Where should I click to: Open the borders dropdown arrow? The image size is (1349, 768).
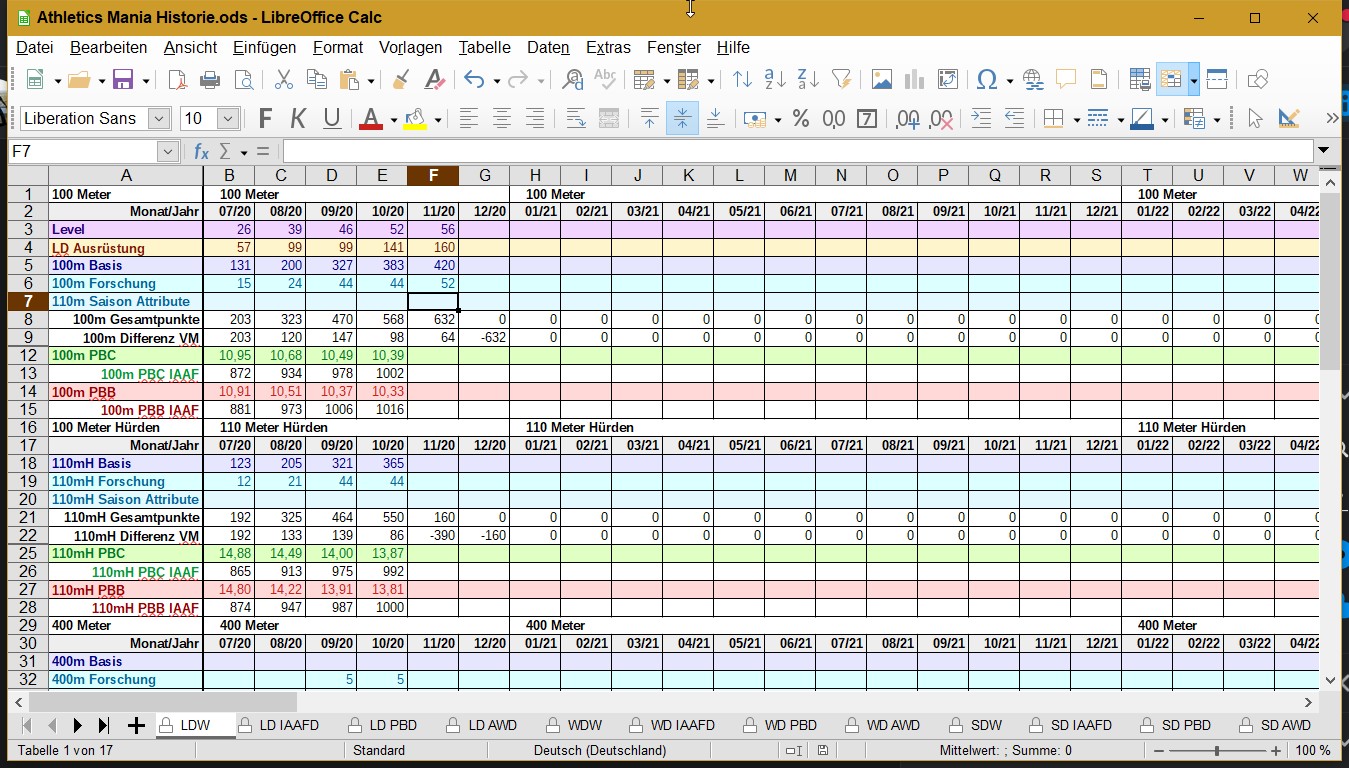(1076, 120)
